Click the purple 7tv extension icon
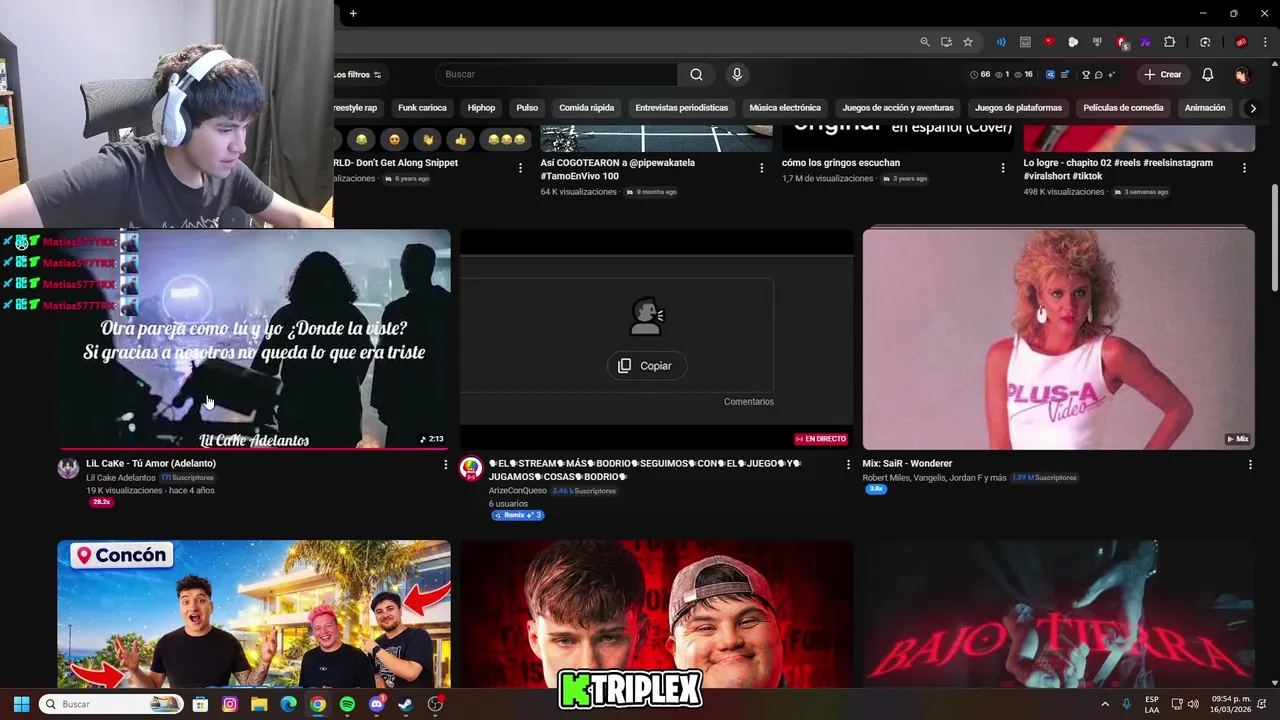Image resolution: width=1280 pixels, height=720 pixels. (1145, 42)
